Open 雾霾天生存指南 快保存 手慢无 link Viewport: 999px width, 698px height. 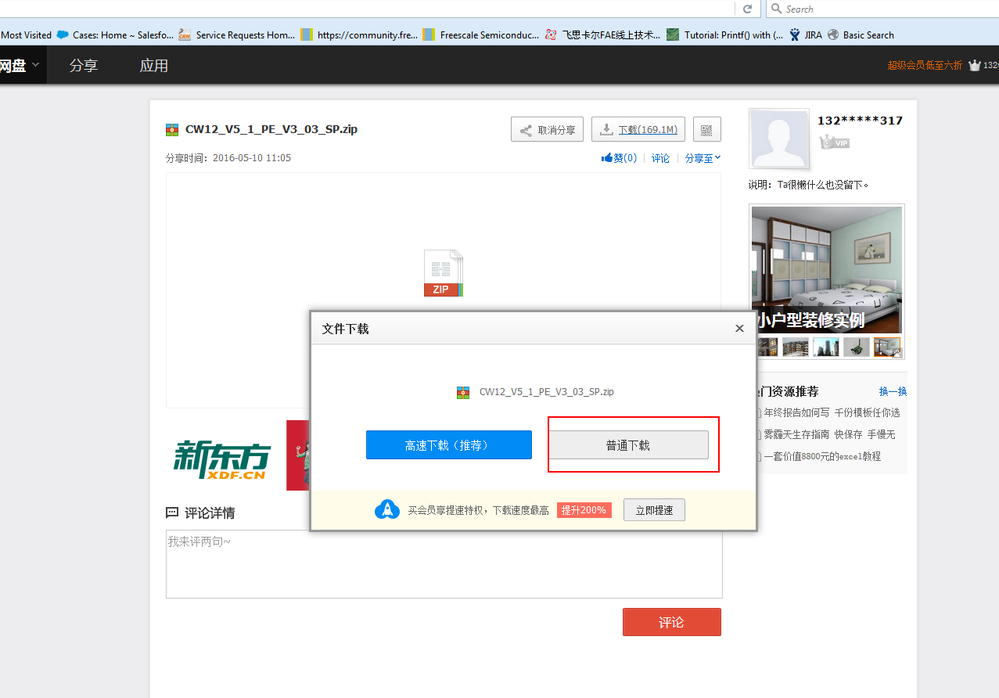(829, 434)
